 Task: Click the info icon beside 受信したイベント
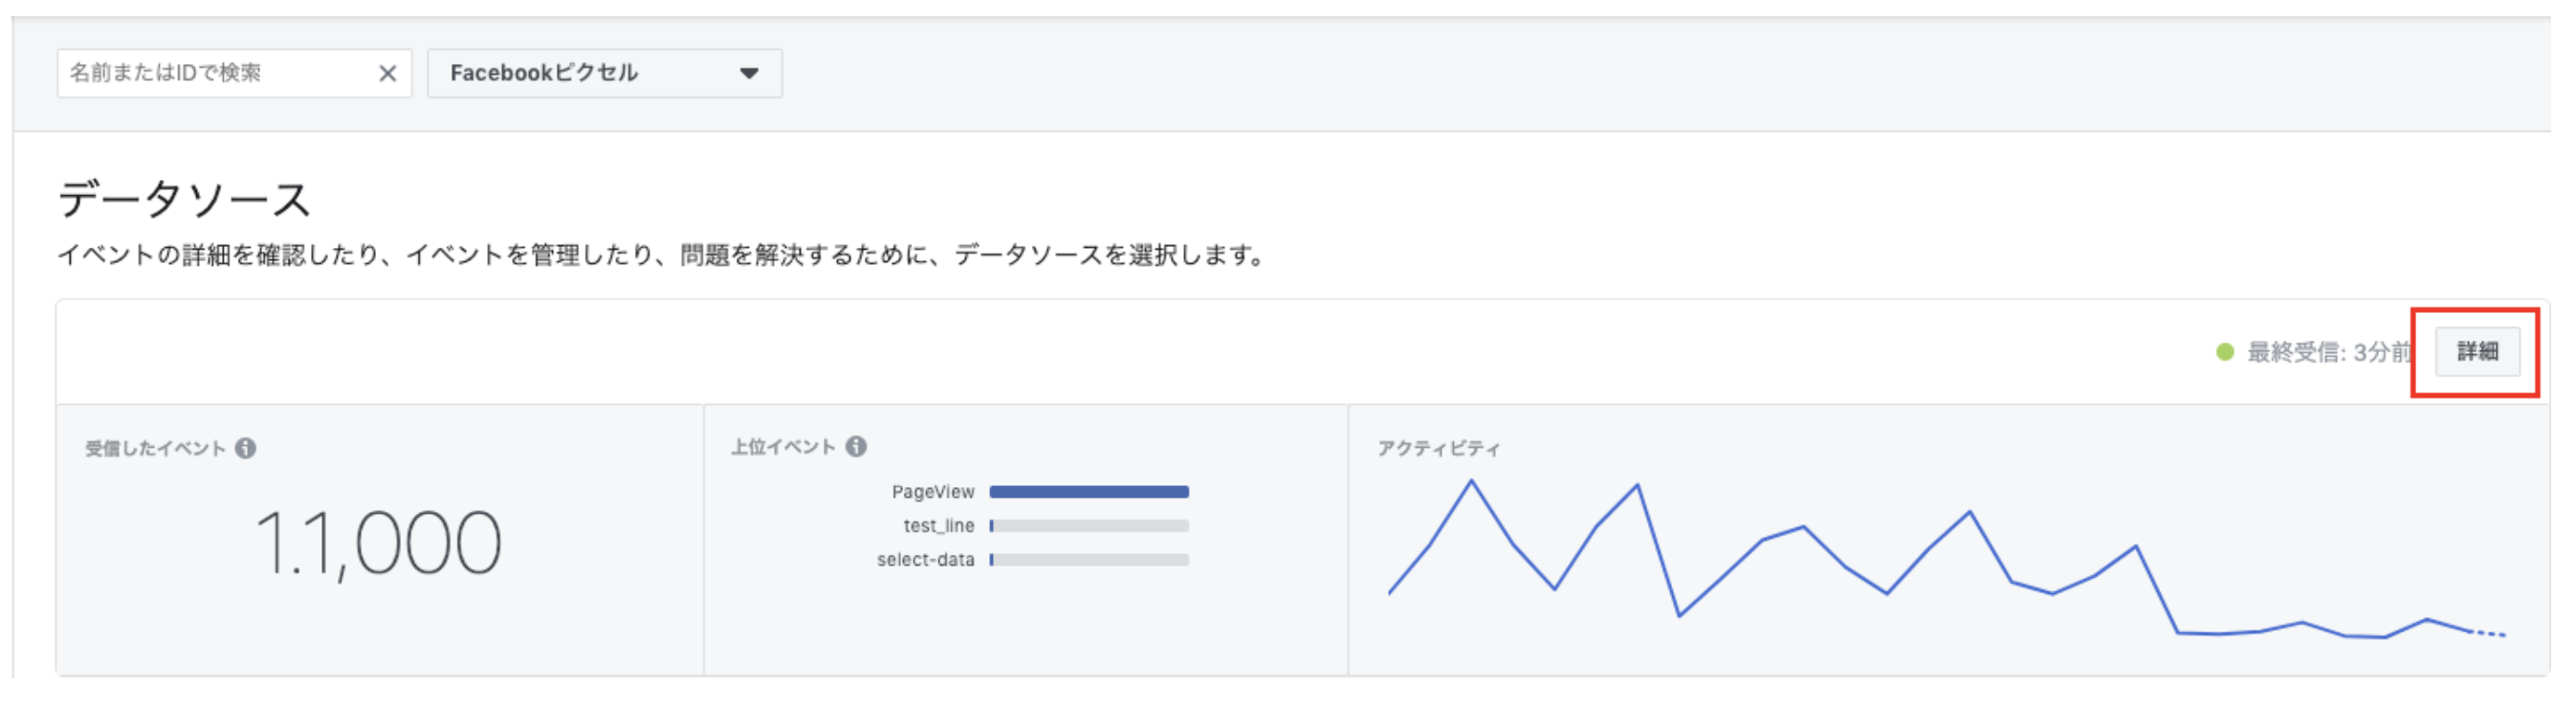coord(246,448)
